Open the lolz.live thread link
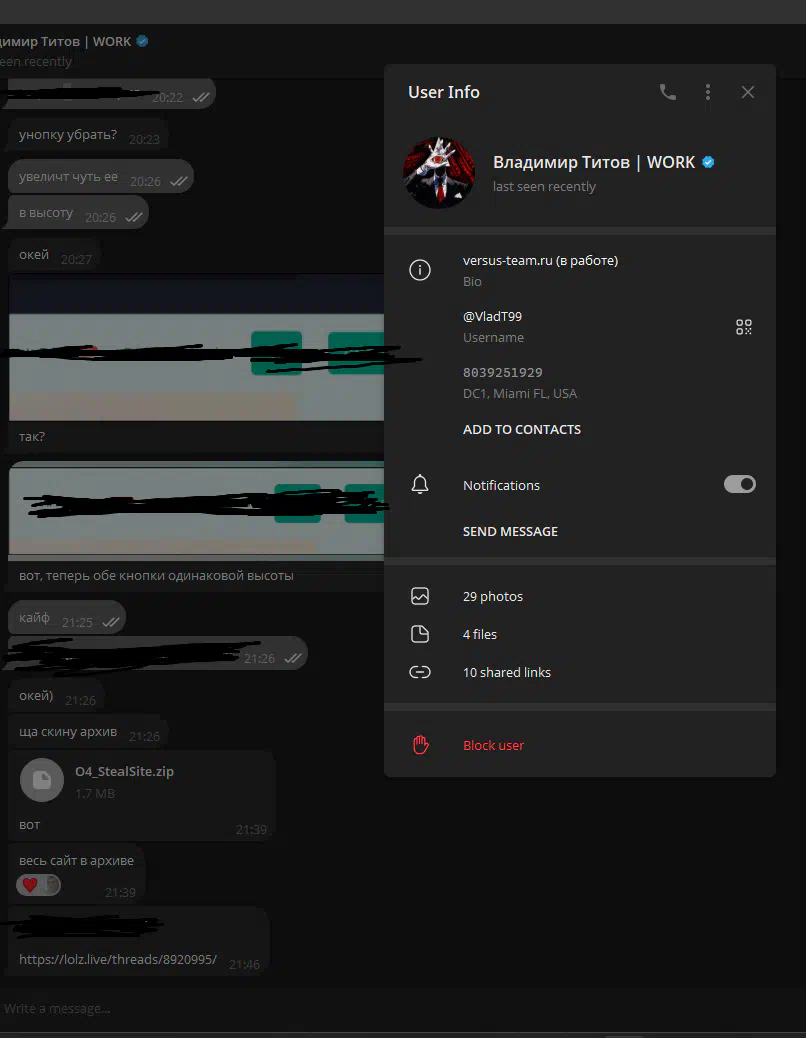806x1038 pixels. point(118,959)
